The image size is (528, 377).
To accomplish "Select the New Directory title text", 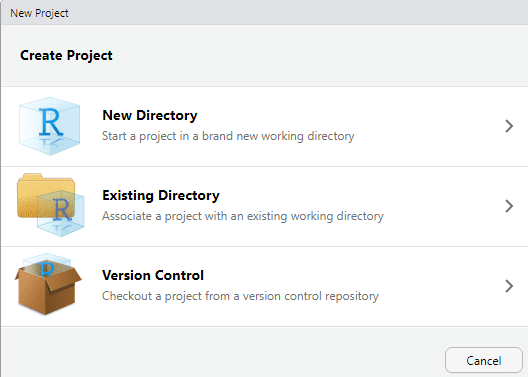I will (x=150, y=115).
